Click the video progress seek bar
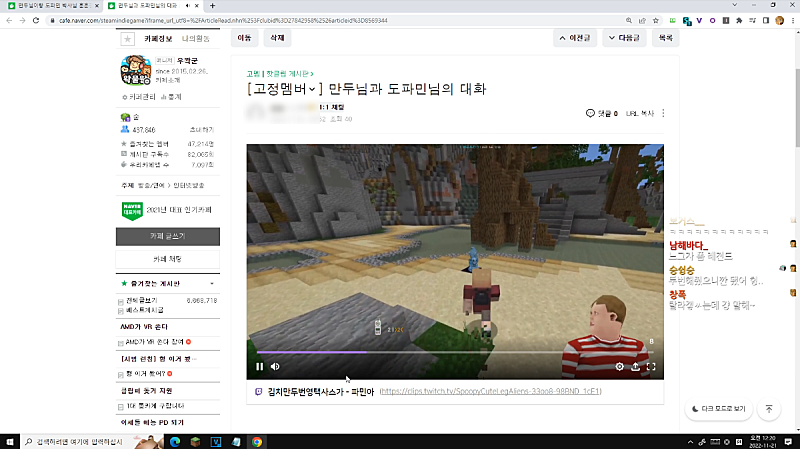 (450, 352)
